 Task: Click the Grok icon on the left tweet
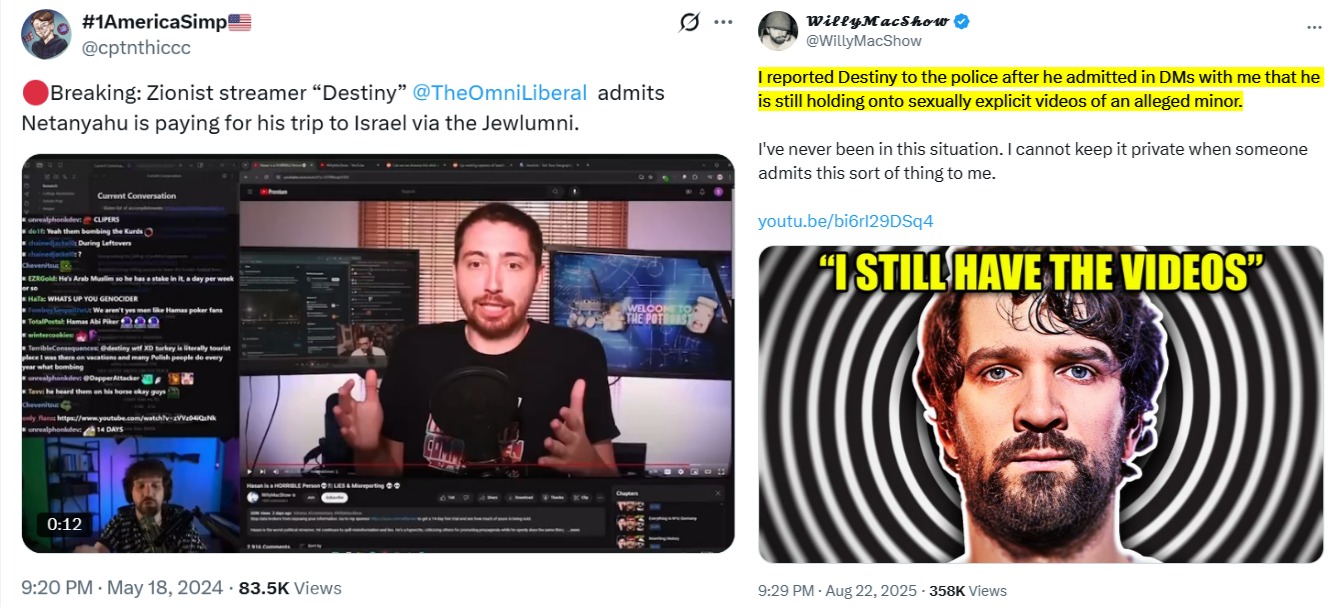[688, 23]
